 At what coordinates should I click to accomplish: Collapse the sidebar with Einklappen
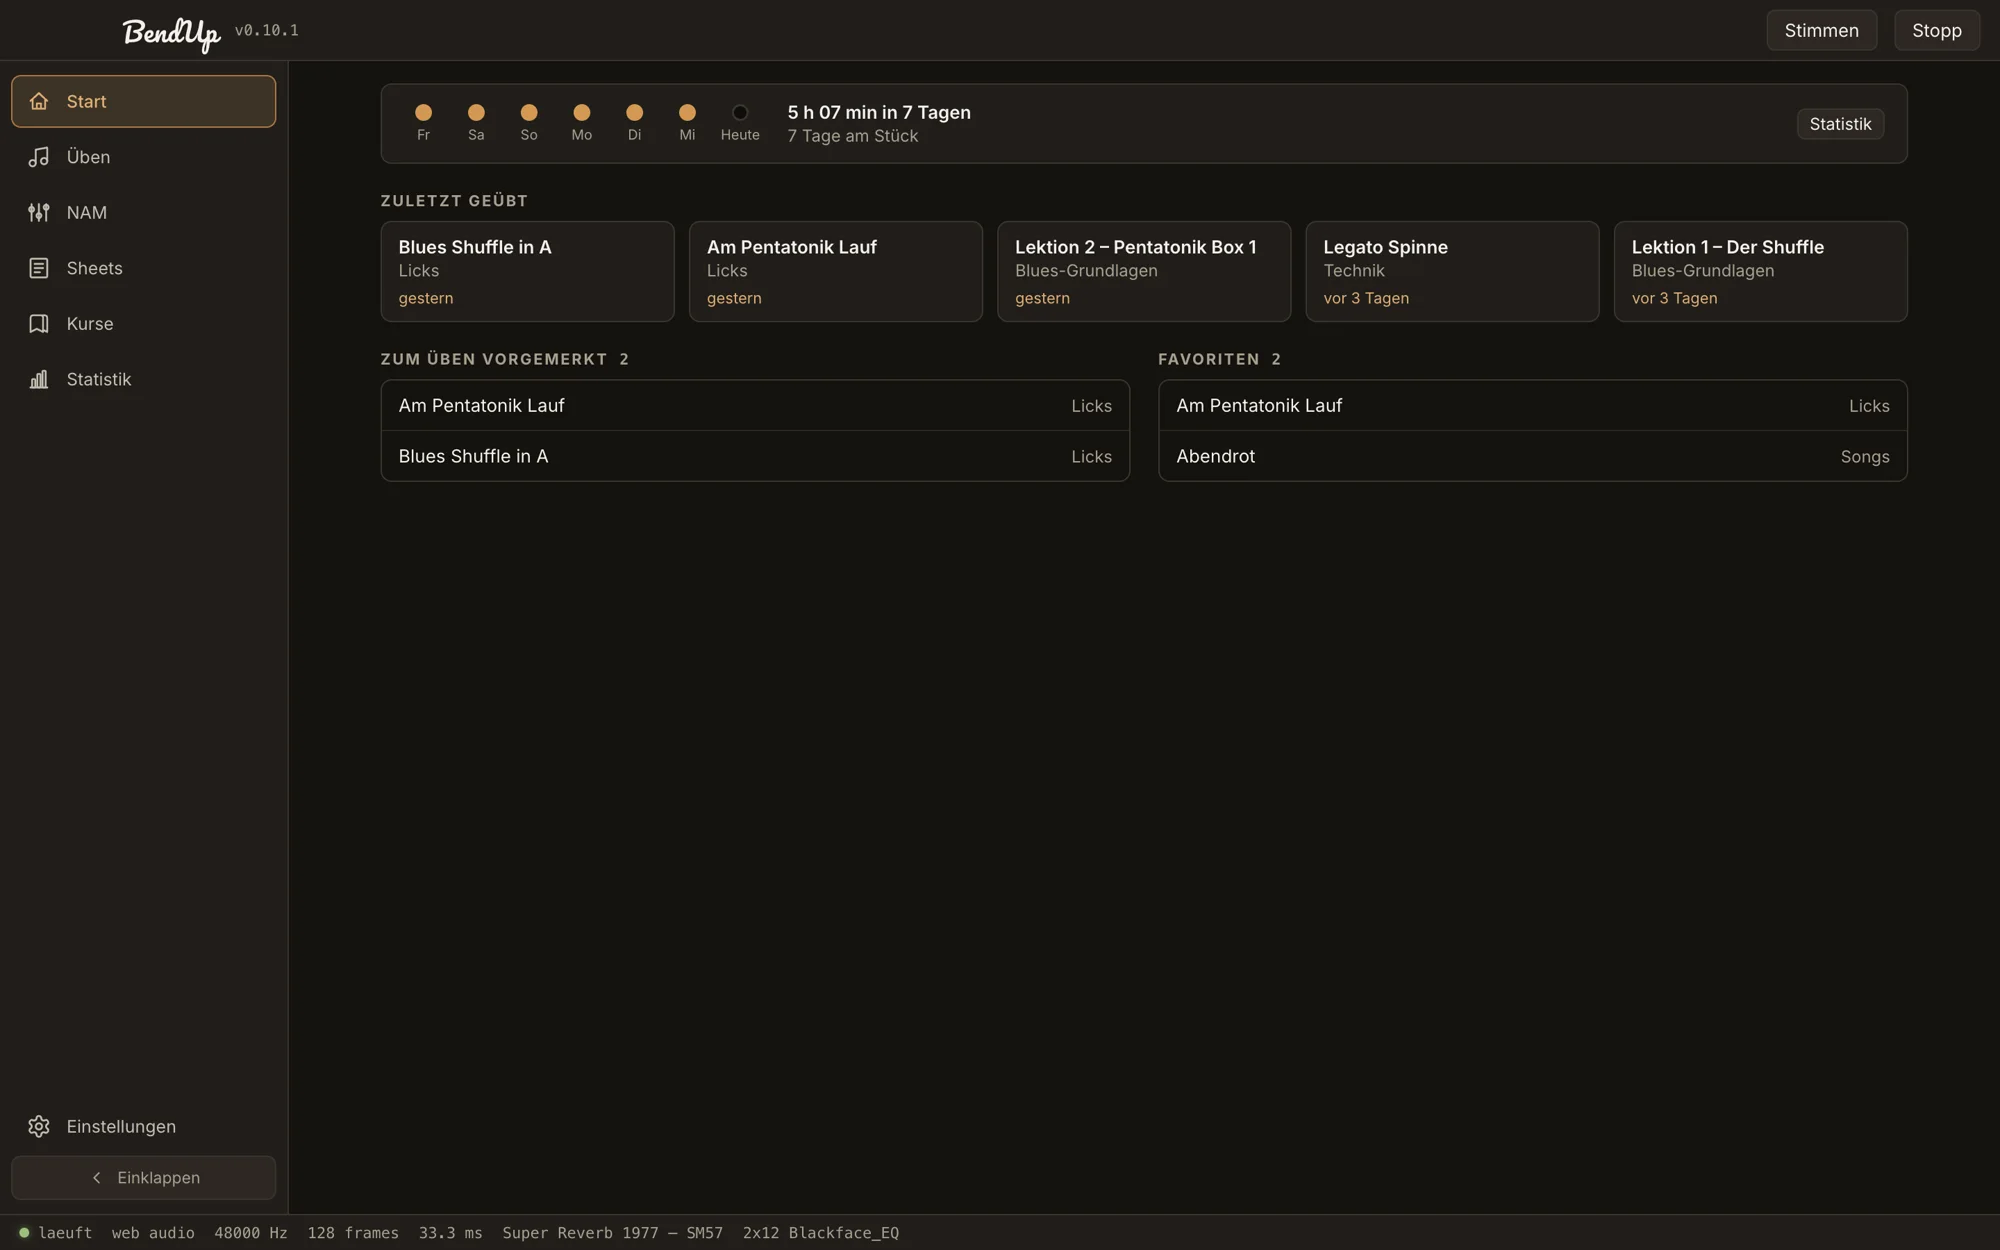[x=143, y=1178]
